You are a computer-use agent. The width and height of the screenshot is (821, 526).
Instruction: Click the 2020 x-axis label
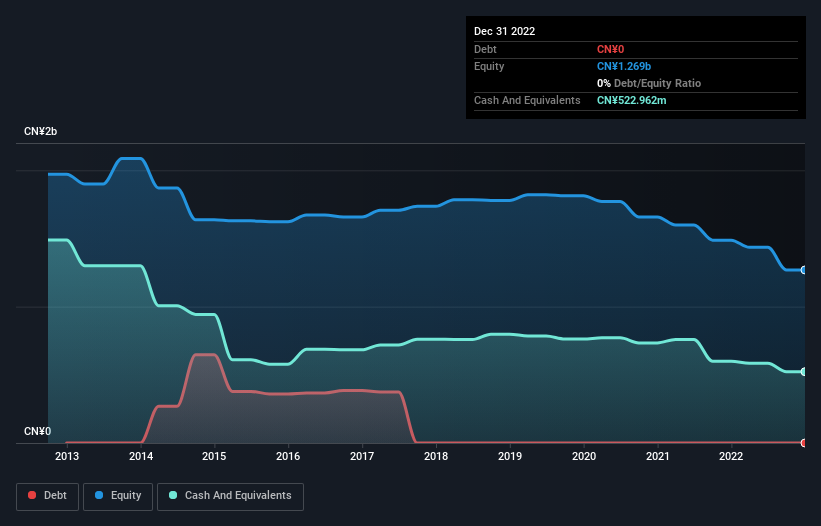[x=584, y=456]
